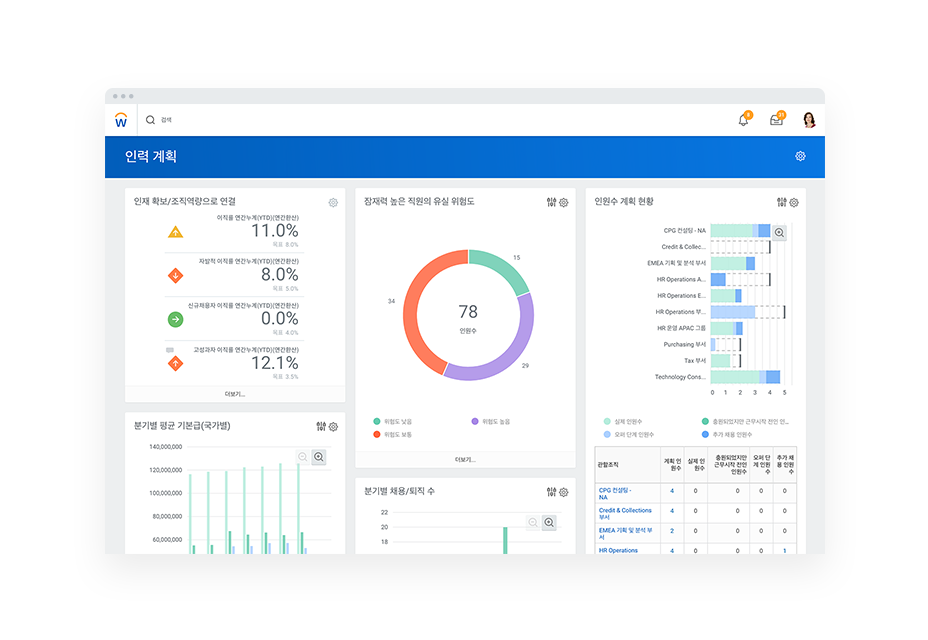Open the notifications bell
The width and height of the screenshot is (928, 640).
[743, 120]
